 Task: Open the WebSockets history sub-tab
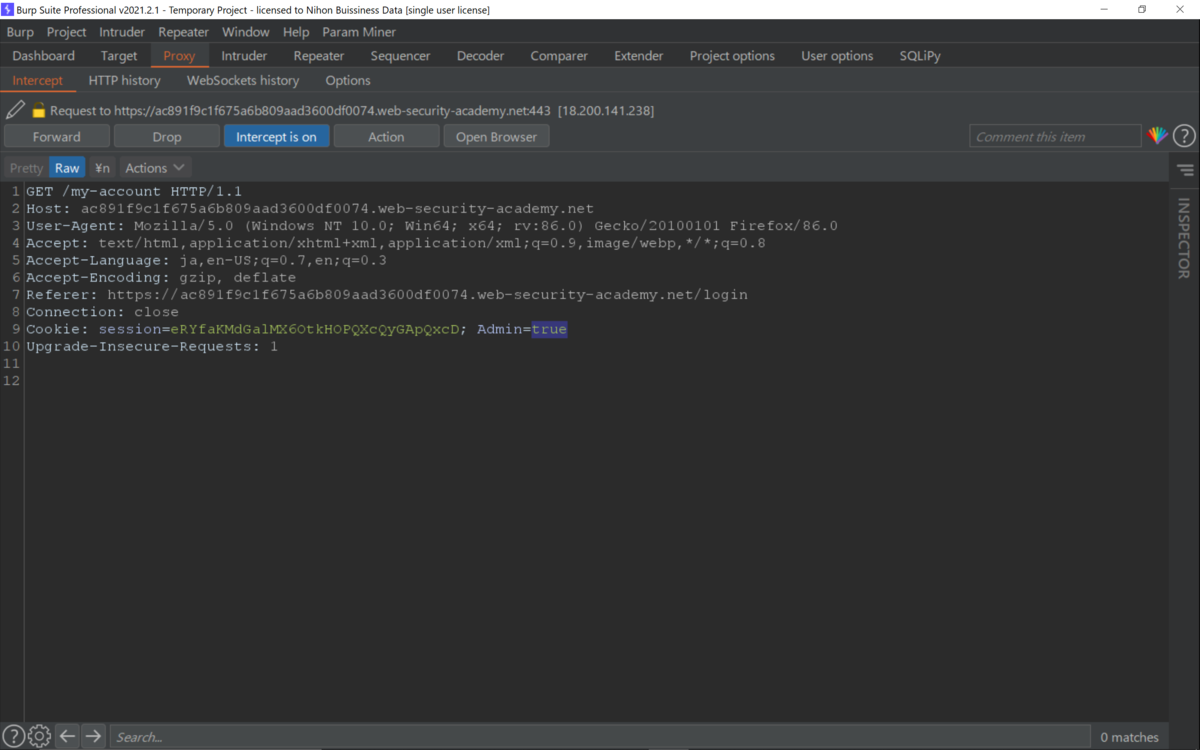tap(243, 80)
